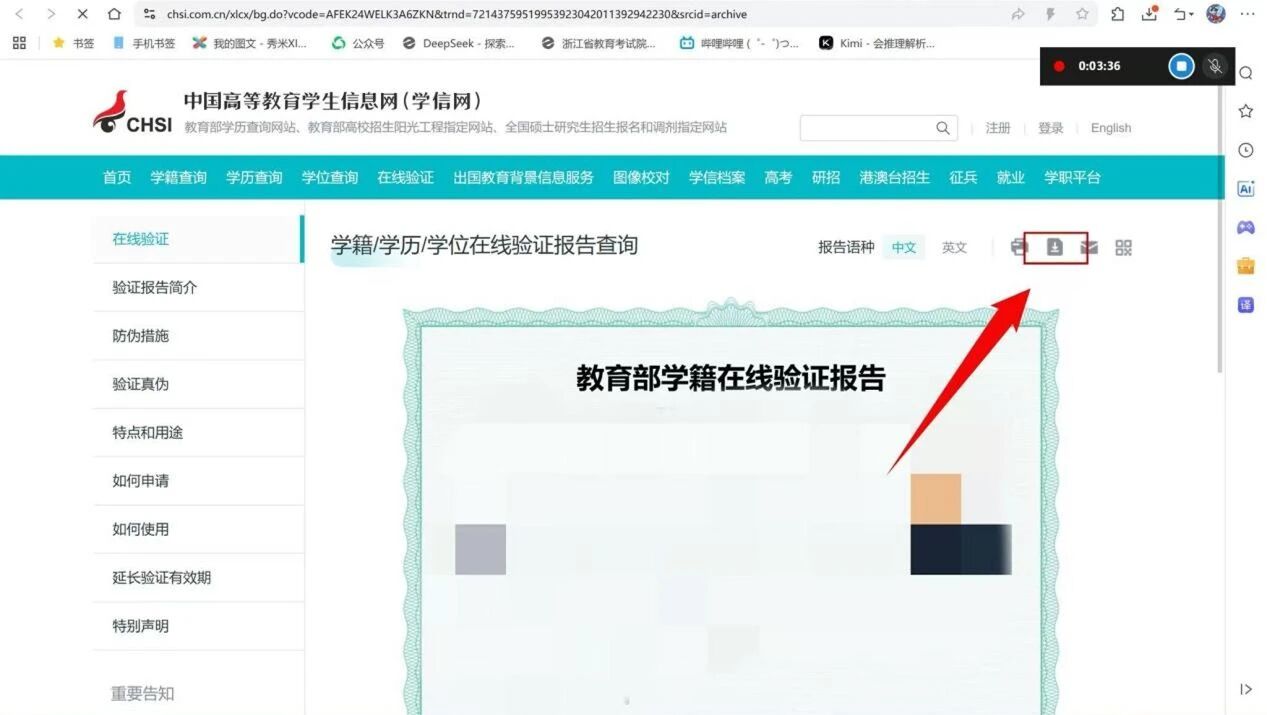Viewport: 1267px width, 715px height.
Task: Download the verification report file
Action: point(1054,247)
